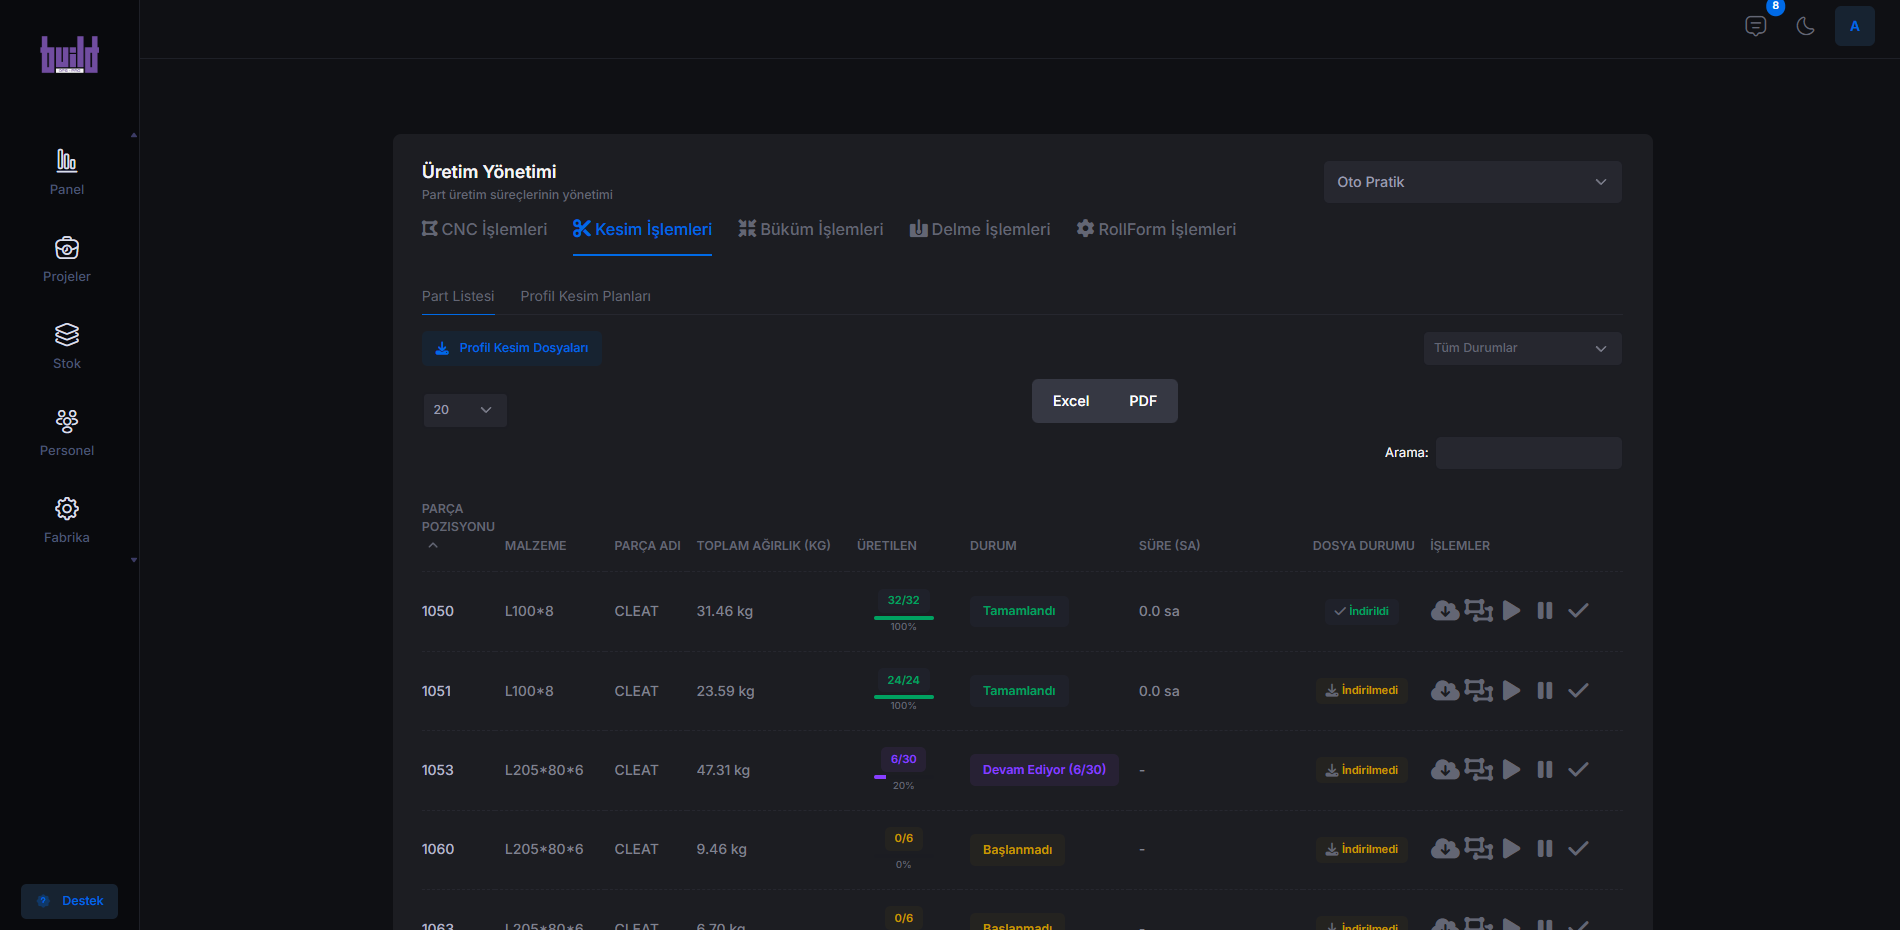Mark part 1060 complete with the check icon

tap(1578, 849)
